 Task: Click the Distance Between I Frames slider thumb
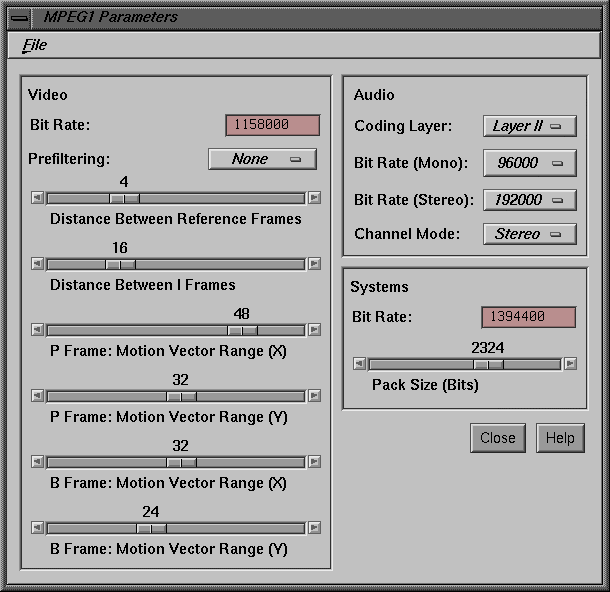(121, 264)
